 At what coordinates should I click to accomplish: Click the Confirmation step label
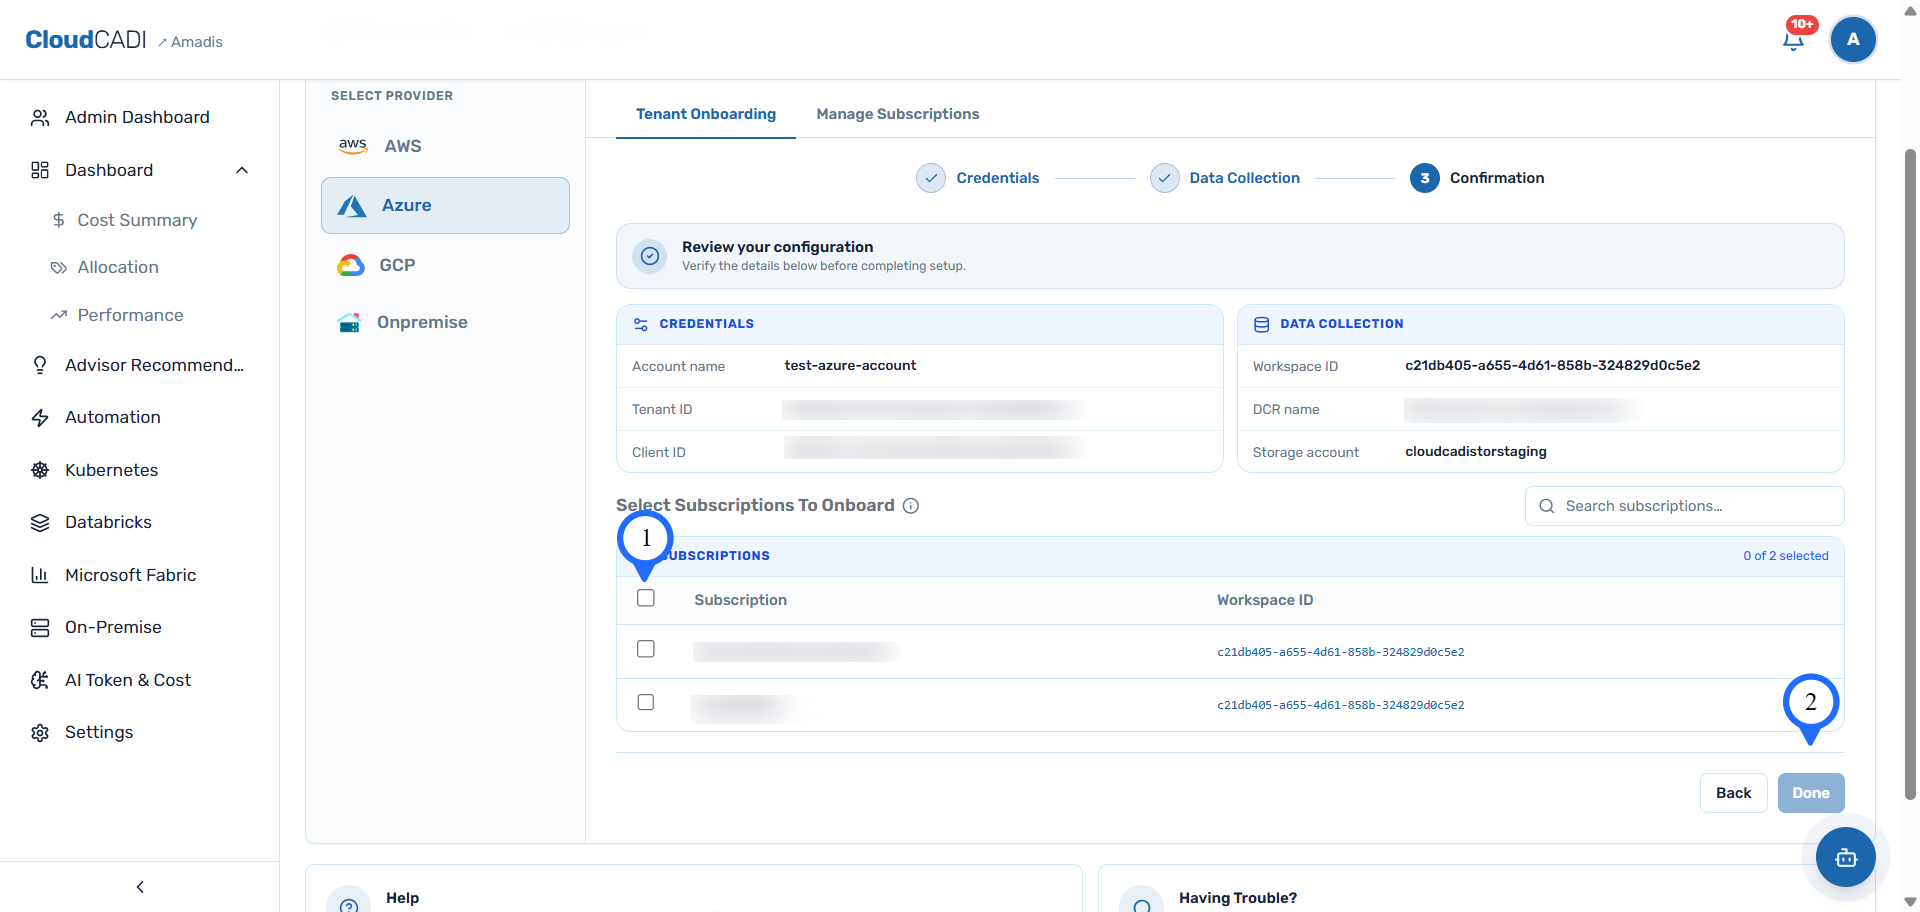click(x=1497, y=178)
